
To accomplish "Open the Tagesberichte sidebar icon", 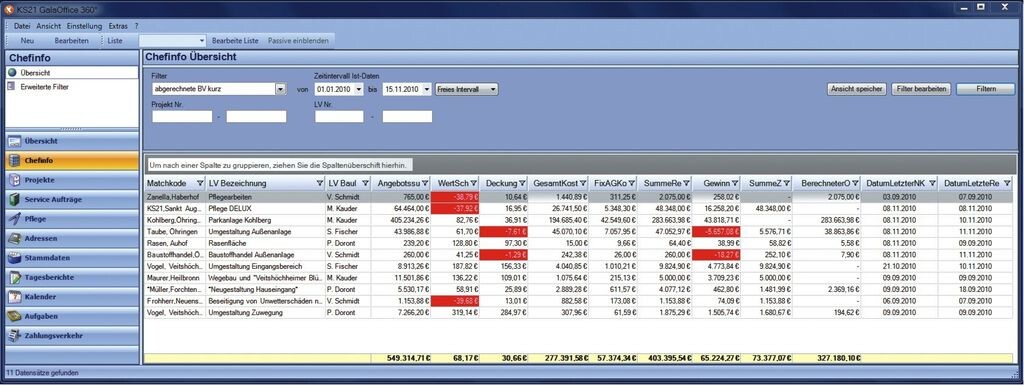I will point(14,277).
